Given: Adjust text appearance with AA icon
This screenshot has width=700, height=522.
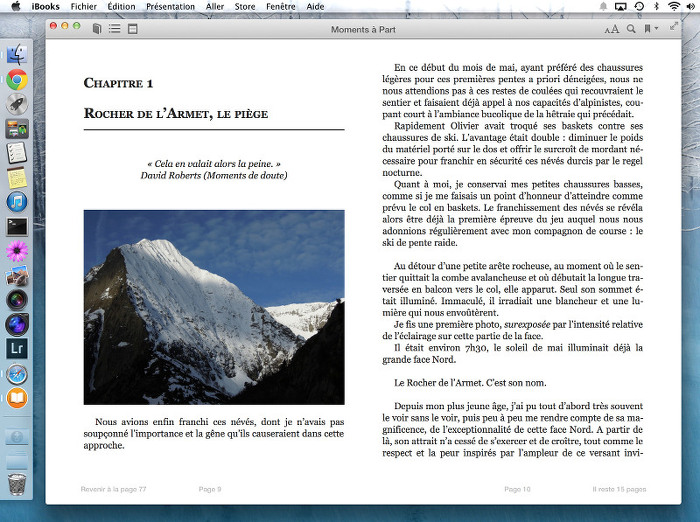Looking at the screenshot, I should coord(612,29).
